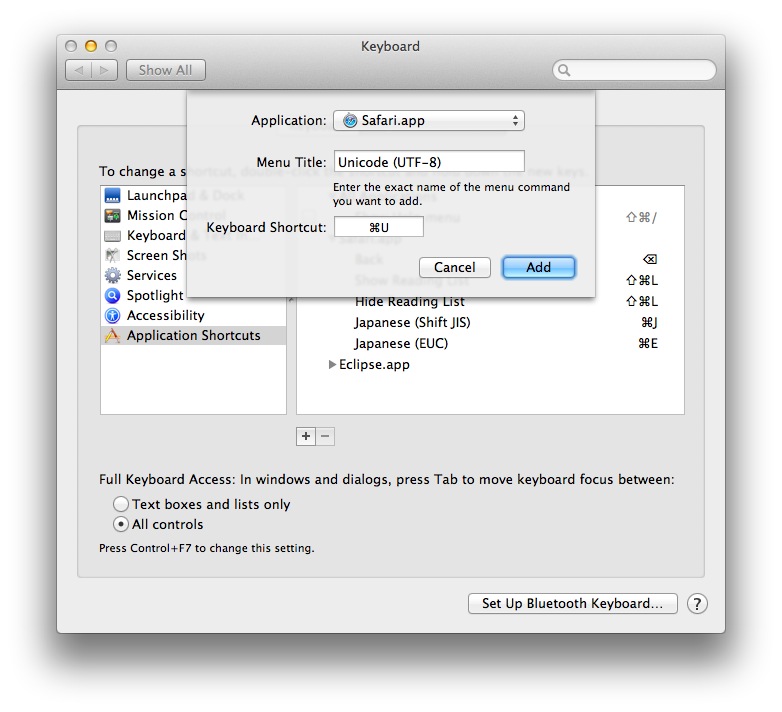Open the help question mark button
Image resolution: width=782 pixels, height=712 pixels.
click(697, 603)
